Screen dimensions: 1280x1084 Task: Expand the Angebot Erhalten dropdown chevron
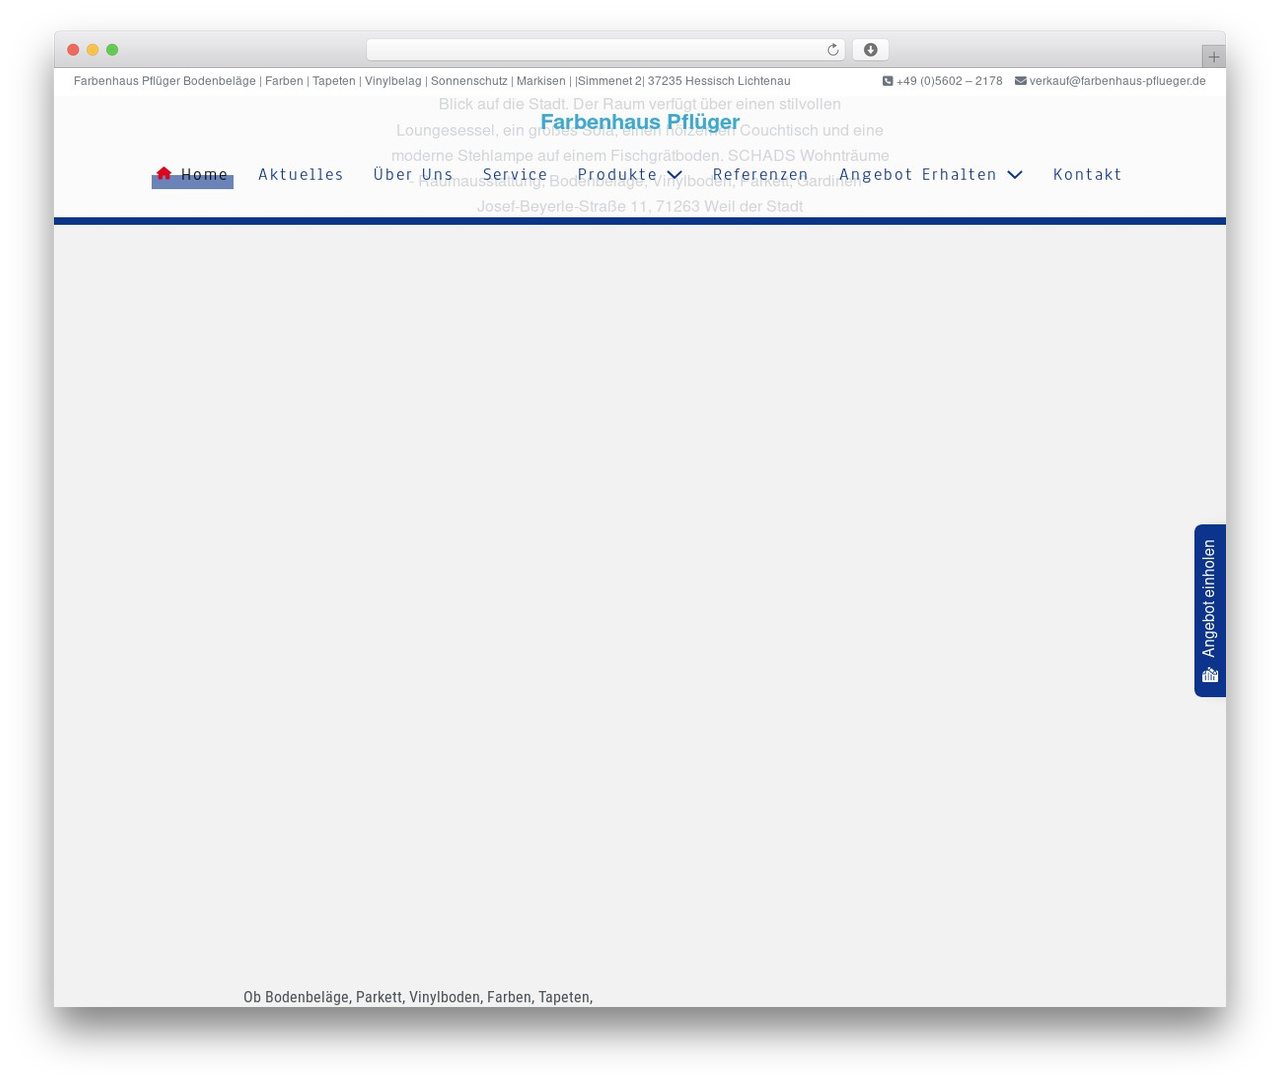[1015, 175]
